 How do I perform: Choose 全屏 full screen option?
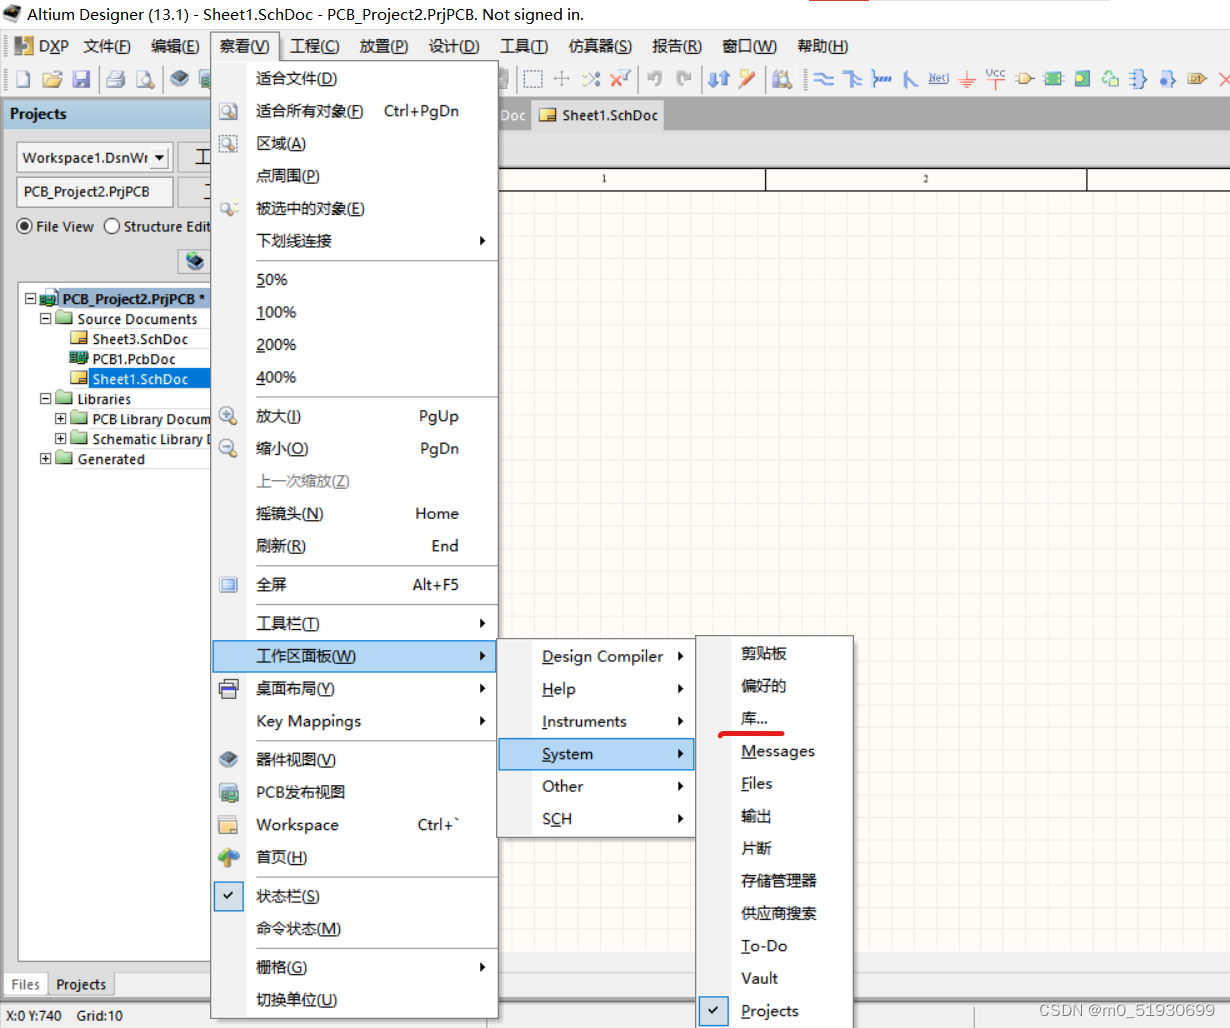click(355, 585)
